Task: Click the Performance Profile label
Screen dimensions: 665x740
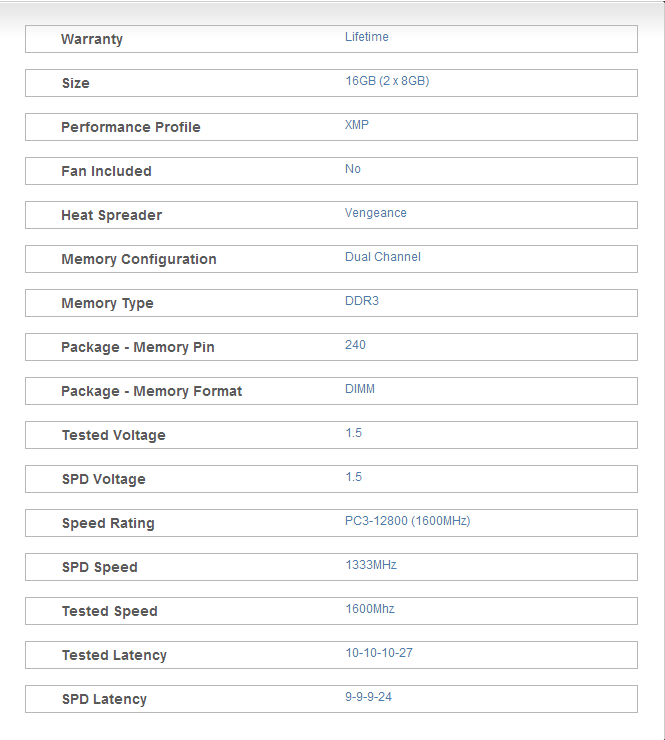Action: coord(130,127)
